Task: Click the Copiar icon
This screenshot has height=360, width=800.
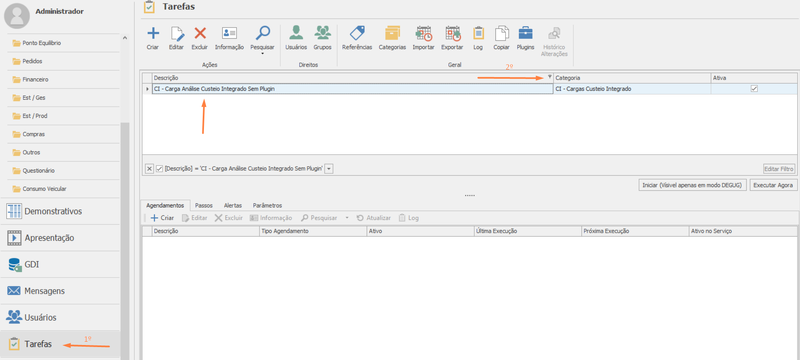Action: (502, 34)
